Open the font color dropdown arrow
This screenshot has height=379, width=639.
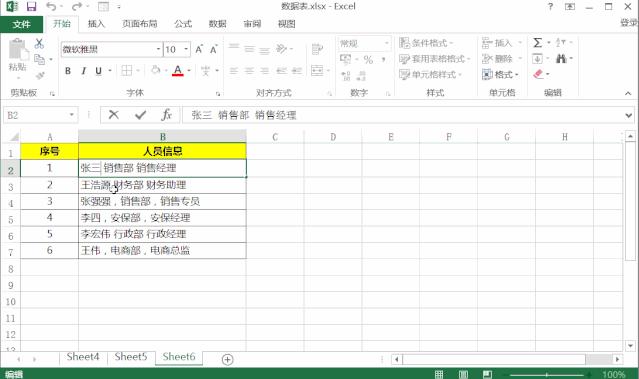pos(189,71)
